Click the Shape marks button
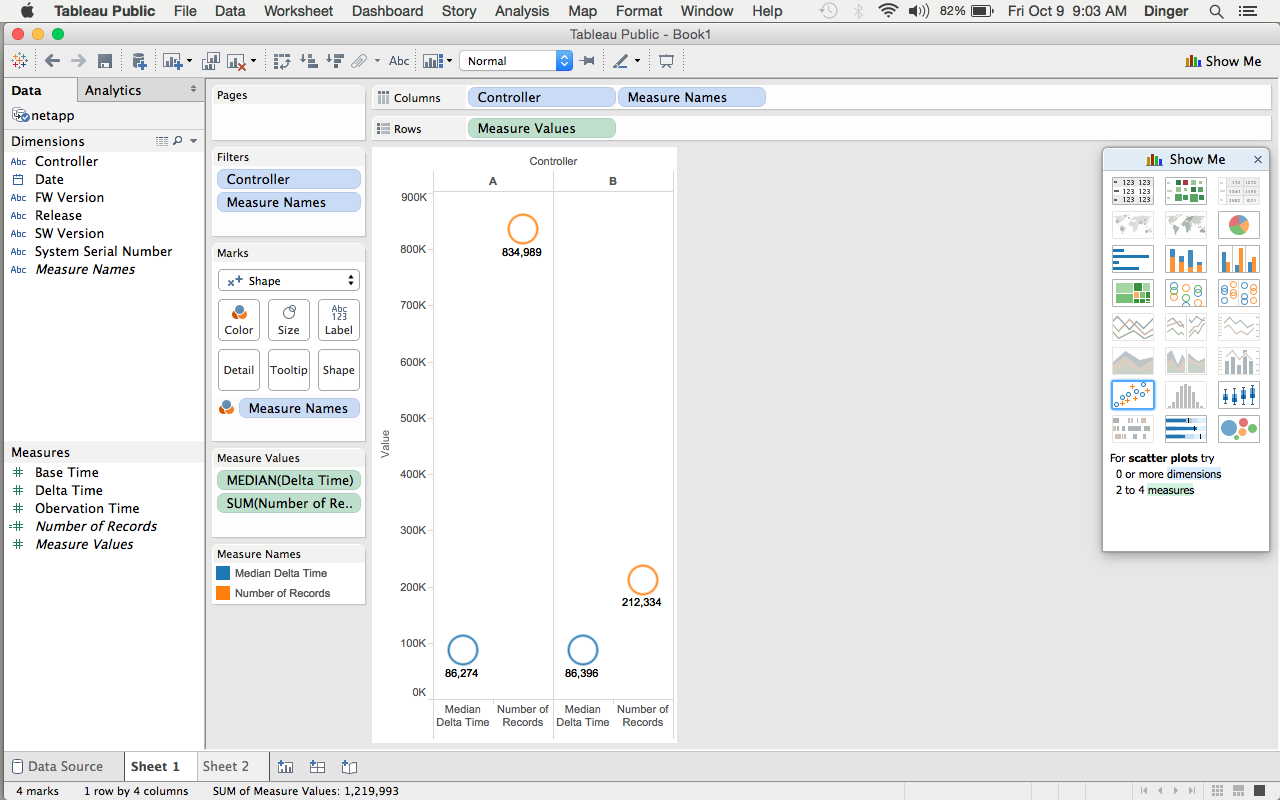This screenshot has width=1280, height=800. pos(339,370)
